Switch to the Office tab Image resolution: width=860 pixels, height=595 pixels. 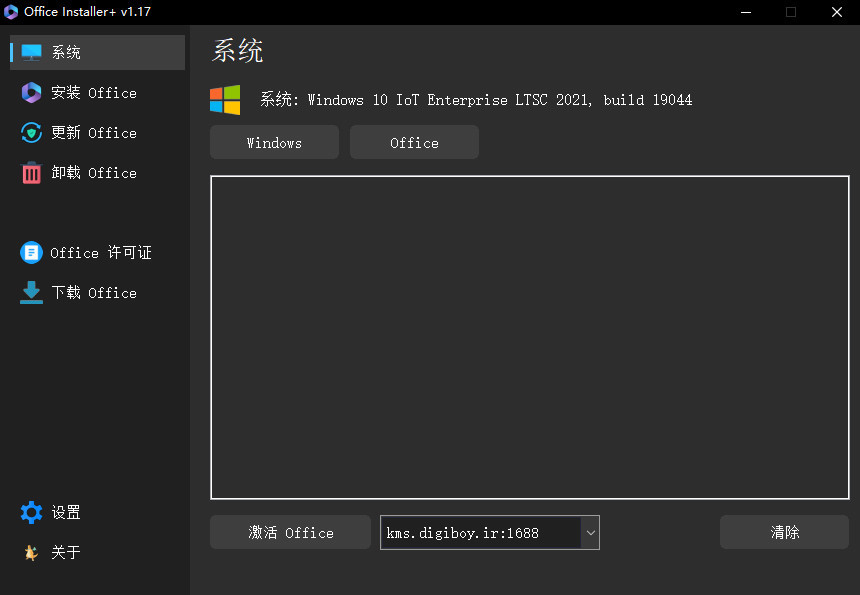pos(414,142)
